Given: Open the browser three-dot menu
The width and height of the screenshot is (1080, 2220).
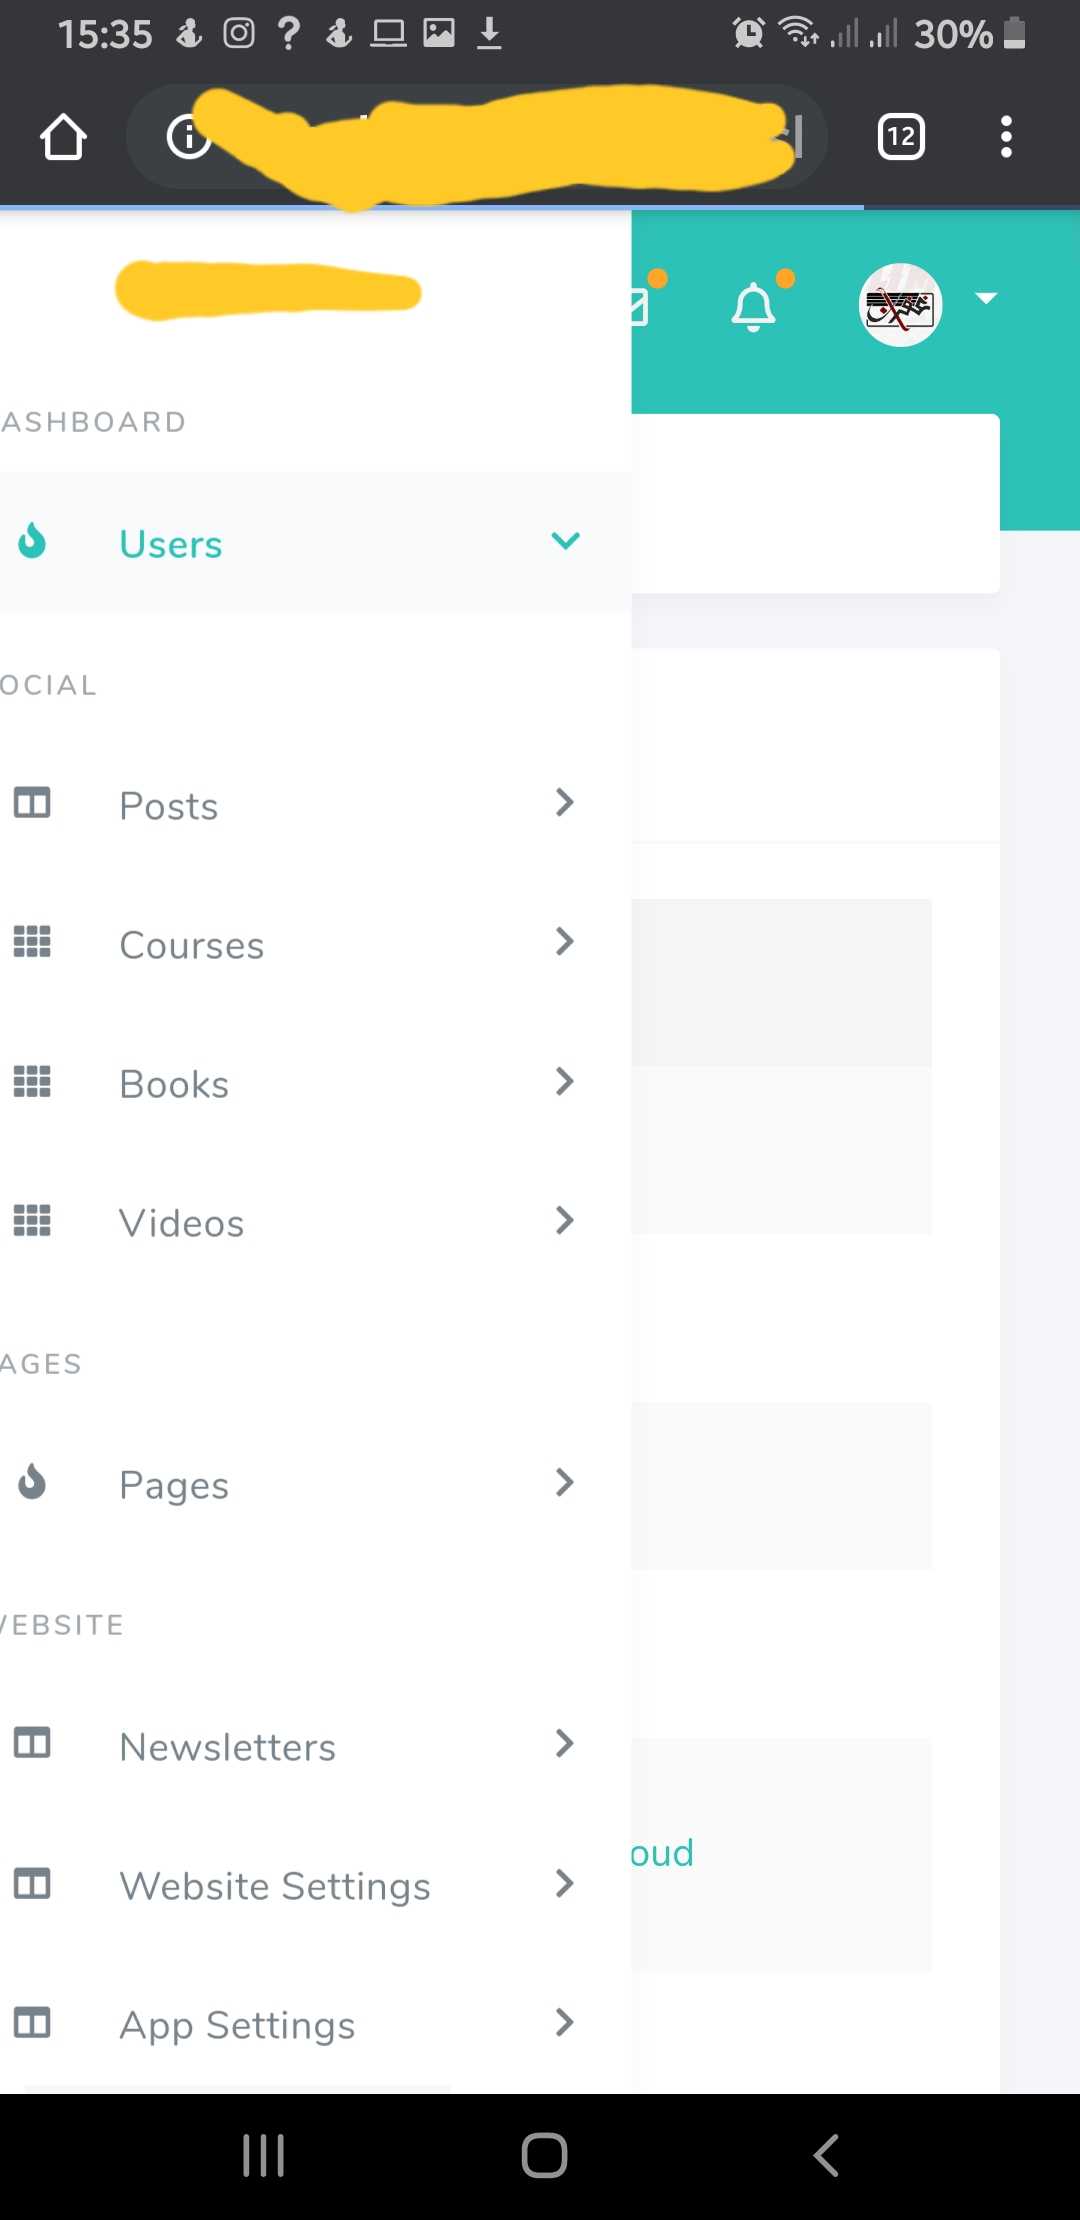Looking at the screenshot, I should pyautogui.click(x=1005, y=137).
